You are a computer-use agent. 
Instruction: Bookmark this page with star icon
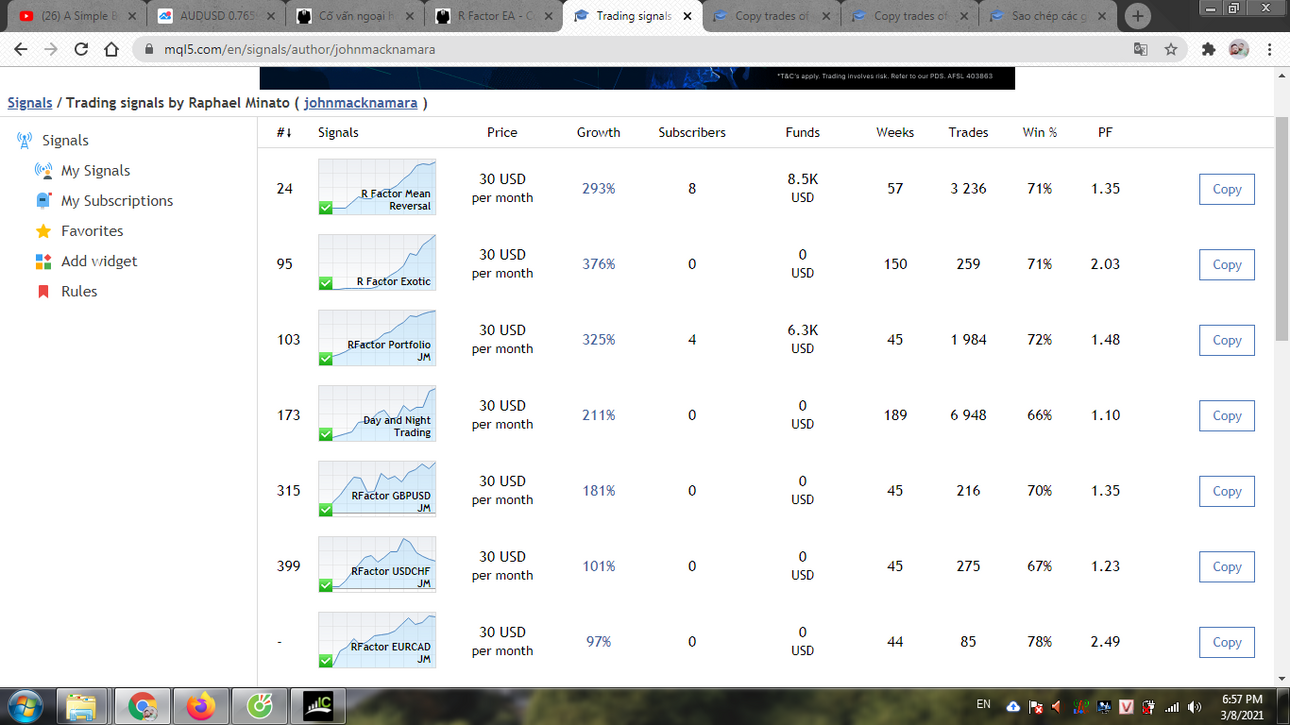1171,49
